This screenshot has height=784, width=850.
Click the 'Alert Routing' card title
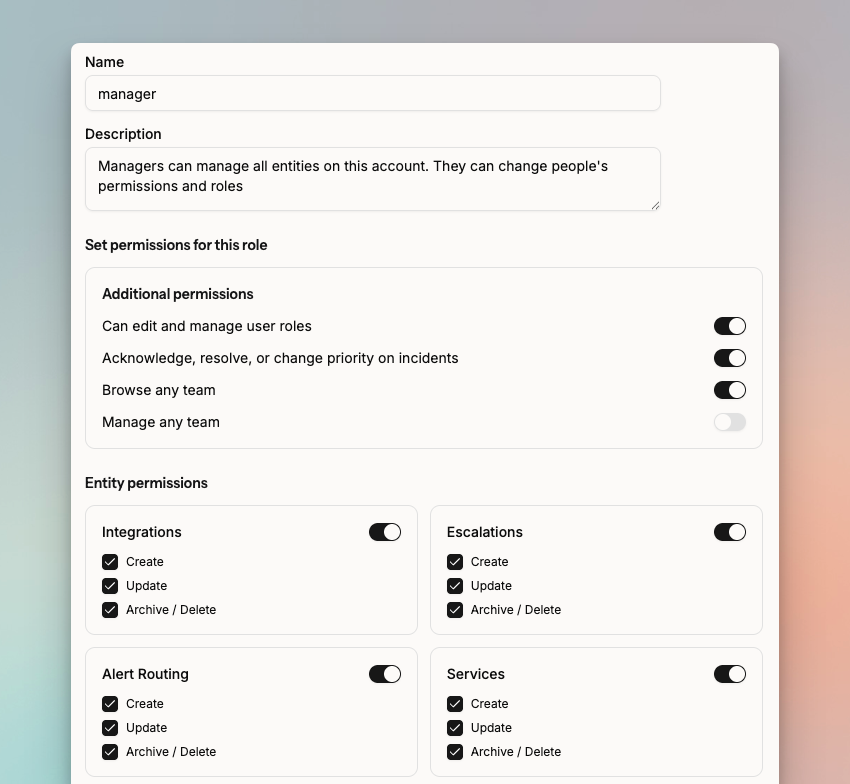pos(145,674)
